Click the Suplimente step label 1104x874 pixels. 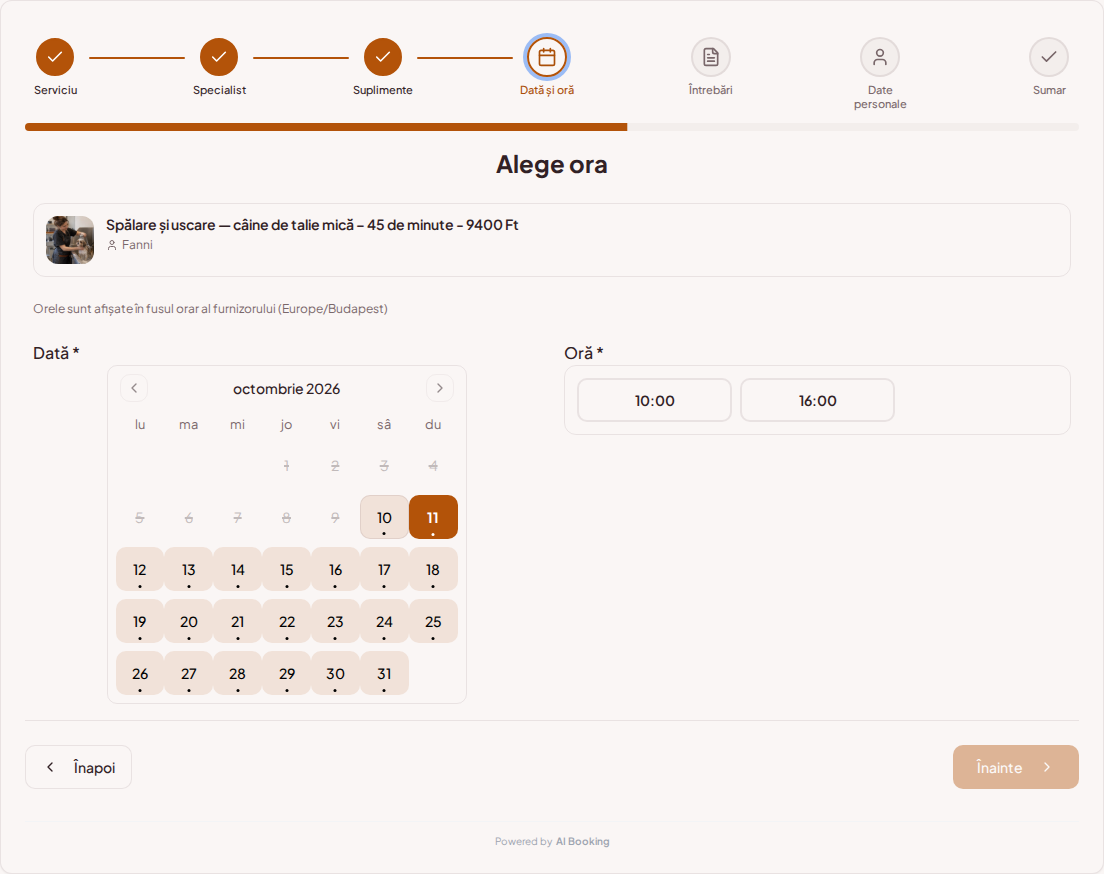[x=383, y=90]
